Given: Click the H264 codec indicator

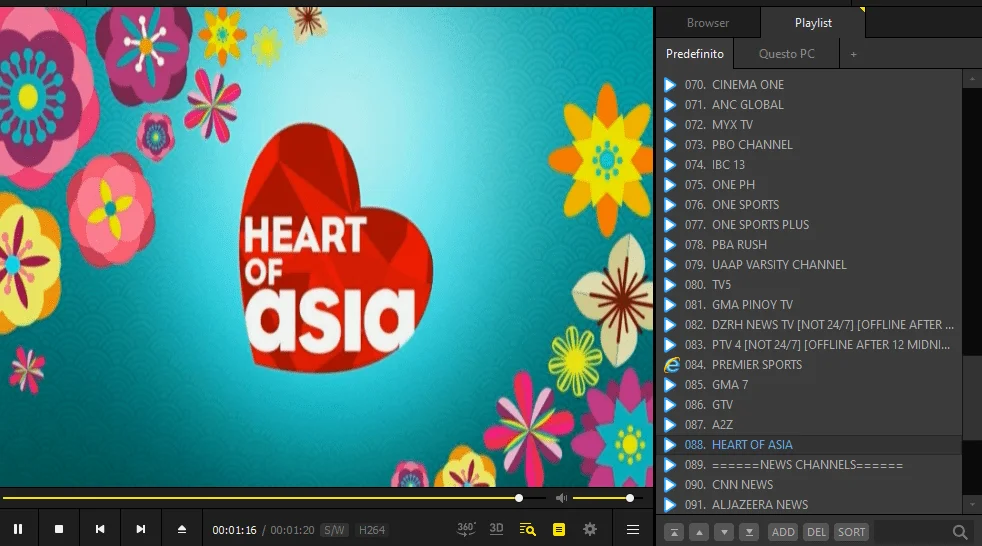Looking at the screenshot, I should coord(371,530).
